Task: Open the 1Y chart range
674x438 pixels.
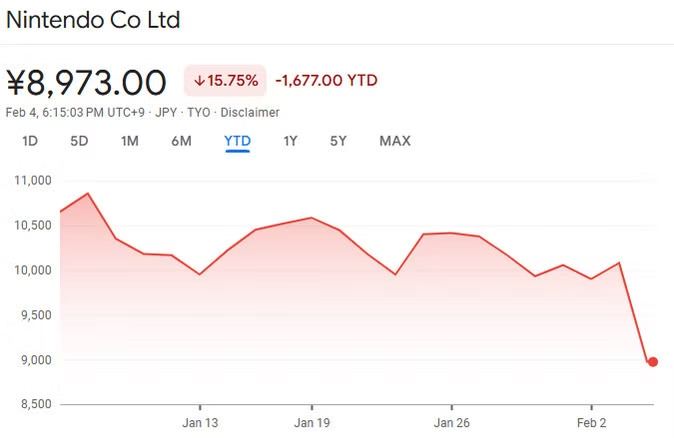Action: tap(290, 141)
